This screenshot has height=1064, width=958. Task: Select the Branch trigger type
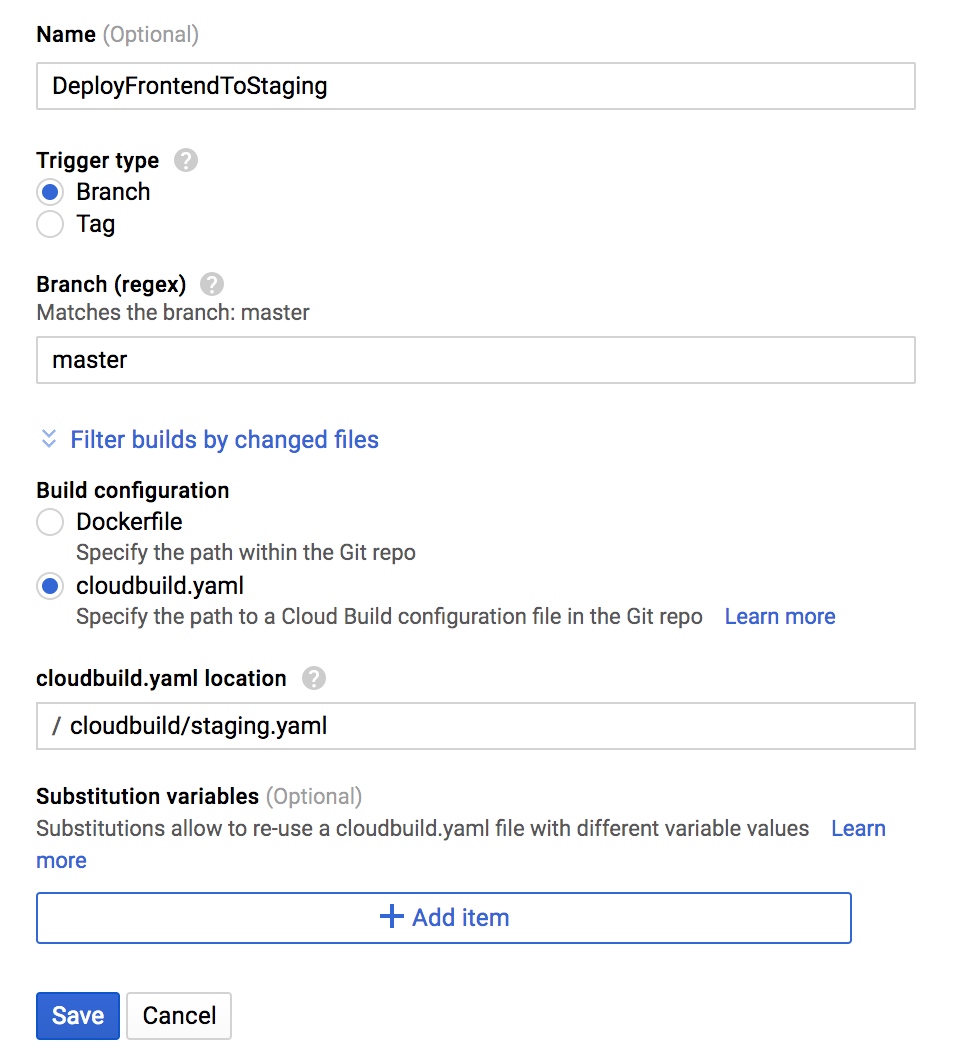49,191
